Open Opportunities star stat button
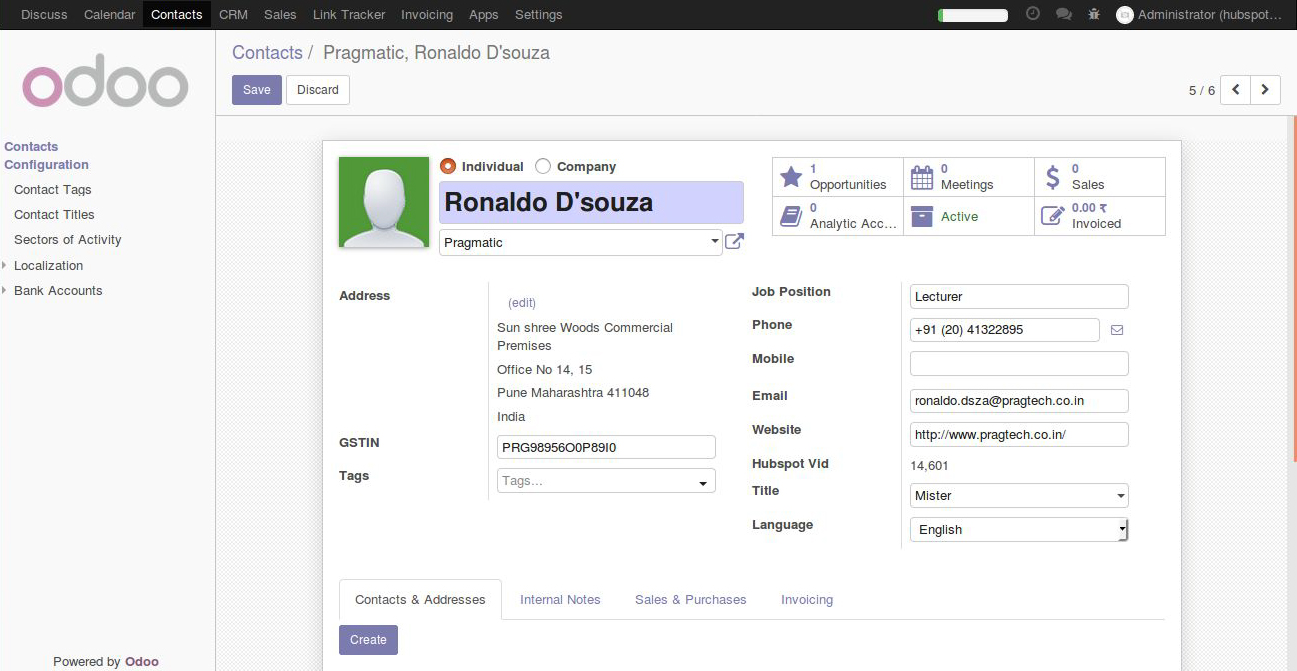1297x671 pixels. point(838,177)
